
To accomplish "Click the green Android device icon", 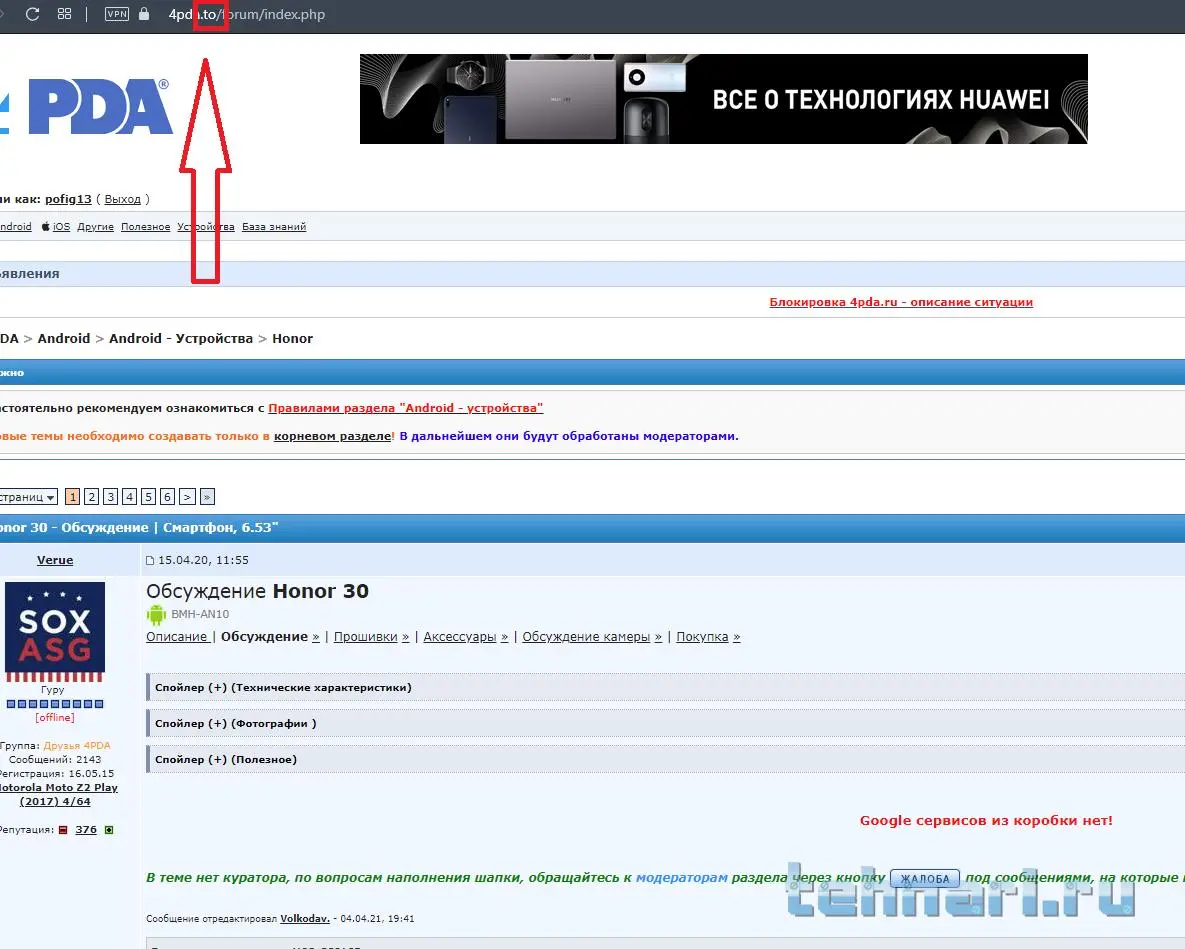I will [x=156, y=614].
